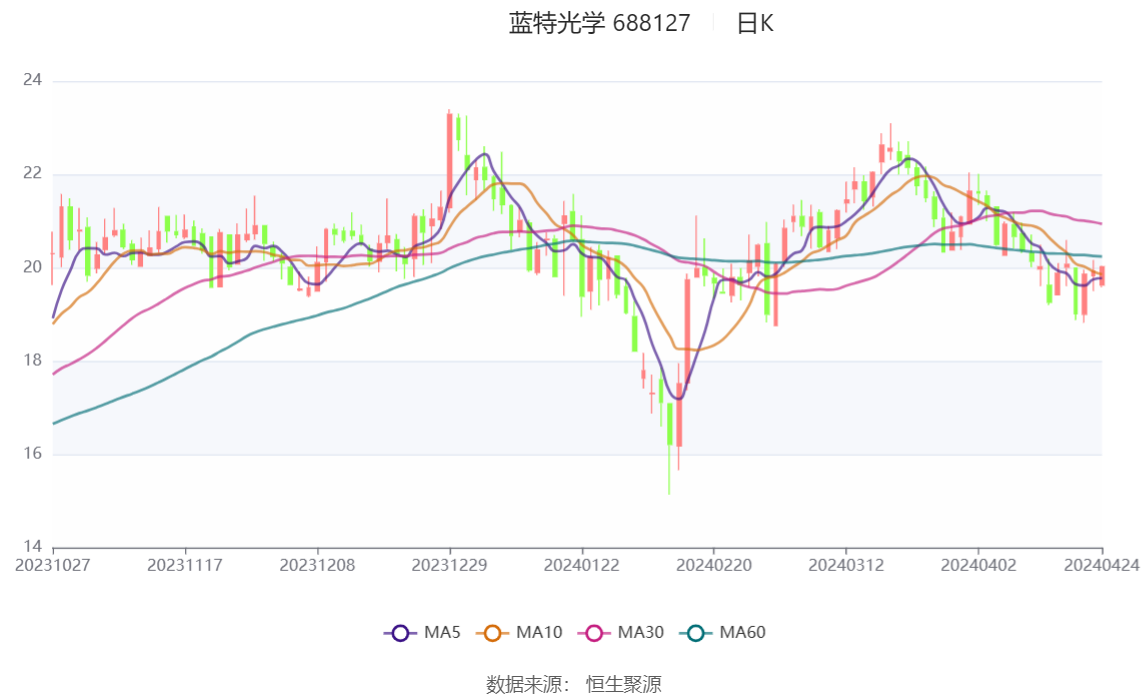Toggle the MA30 legend text label
1148x699 pixels.
(x=641, y=633)
